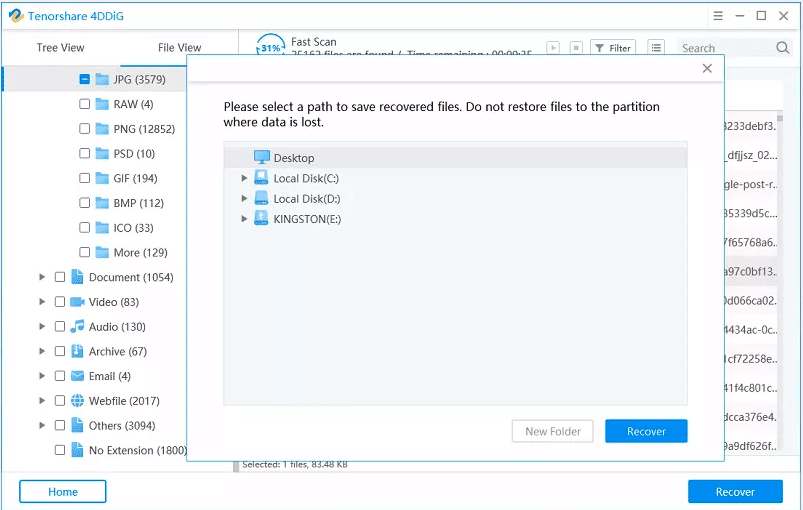Switch to list view icon
Viewport: 803px width, 510px height.
656,48
